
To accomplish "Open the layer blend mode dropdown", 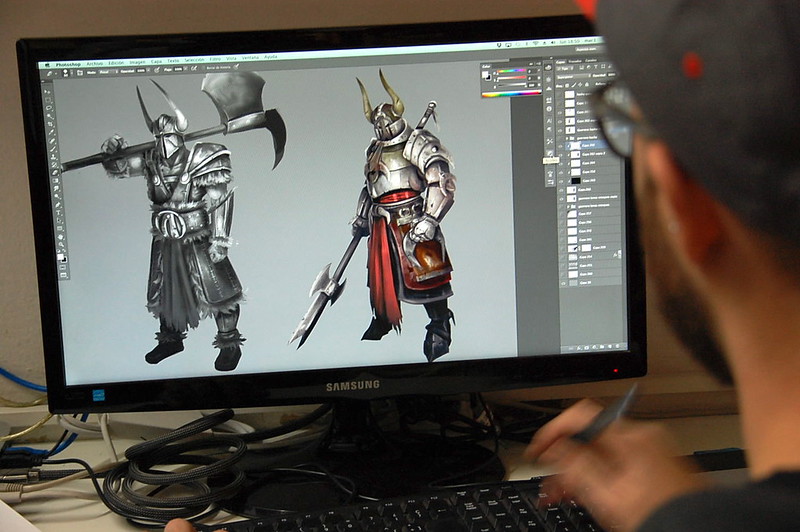I will [574, 77].
